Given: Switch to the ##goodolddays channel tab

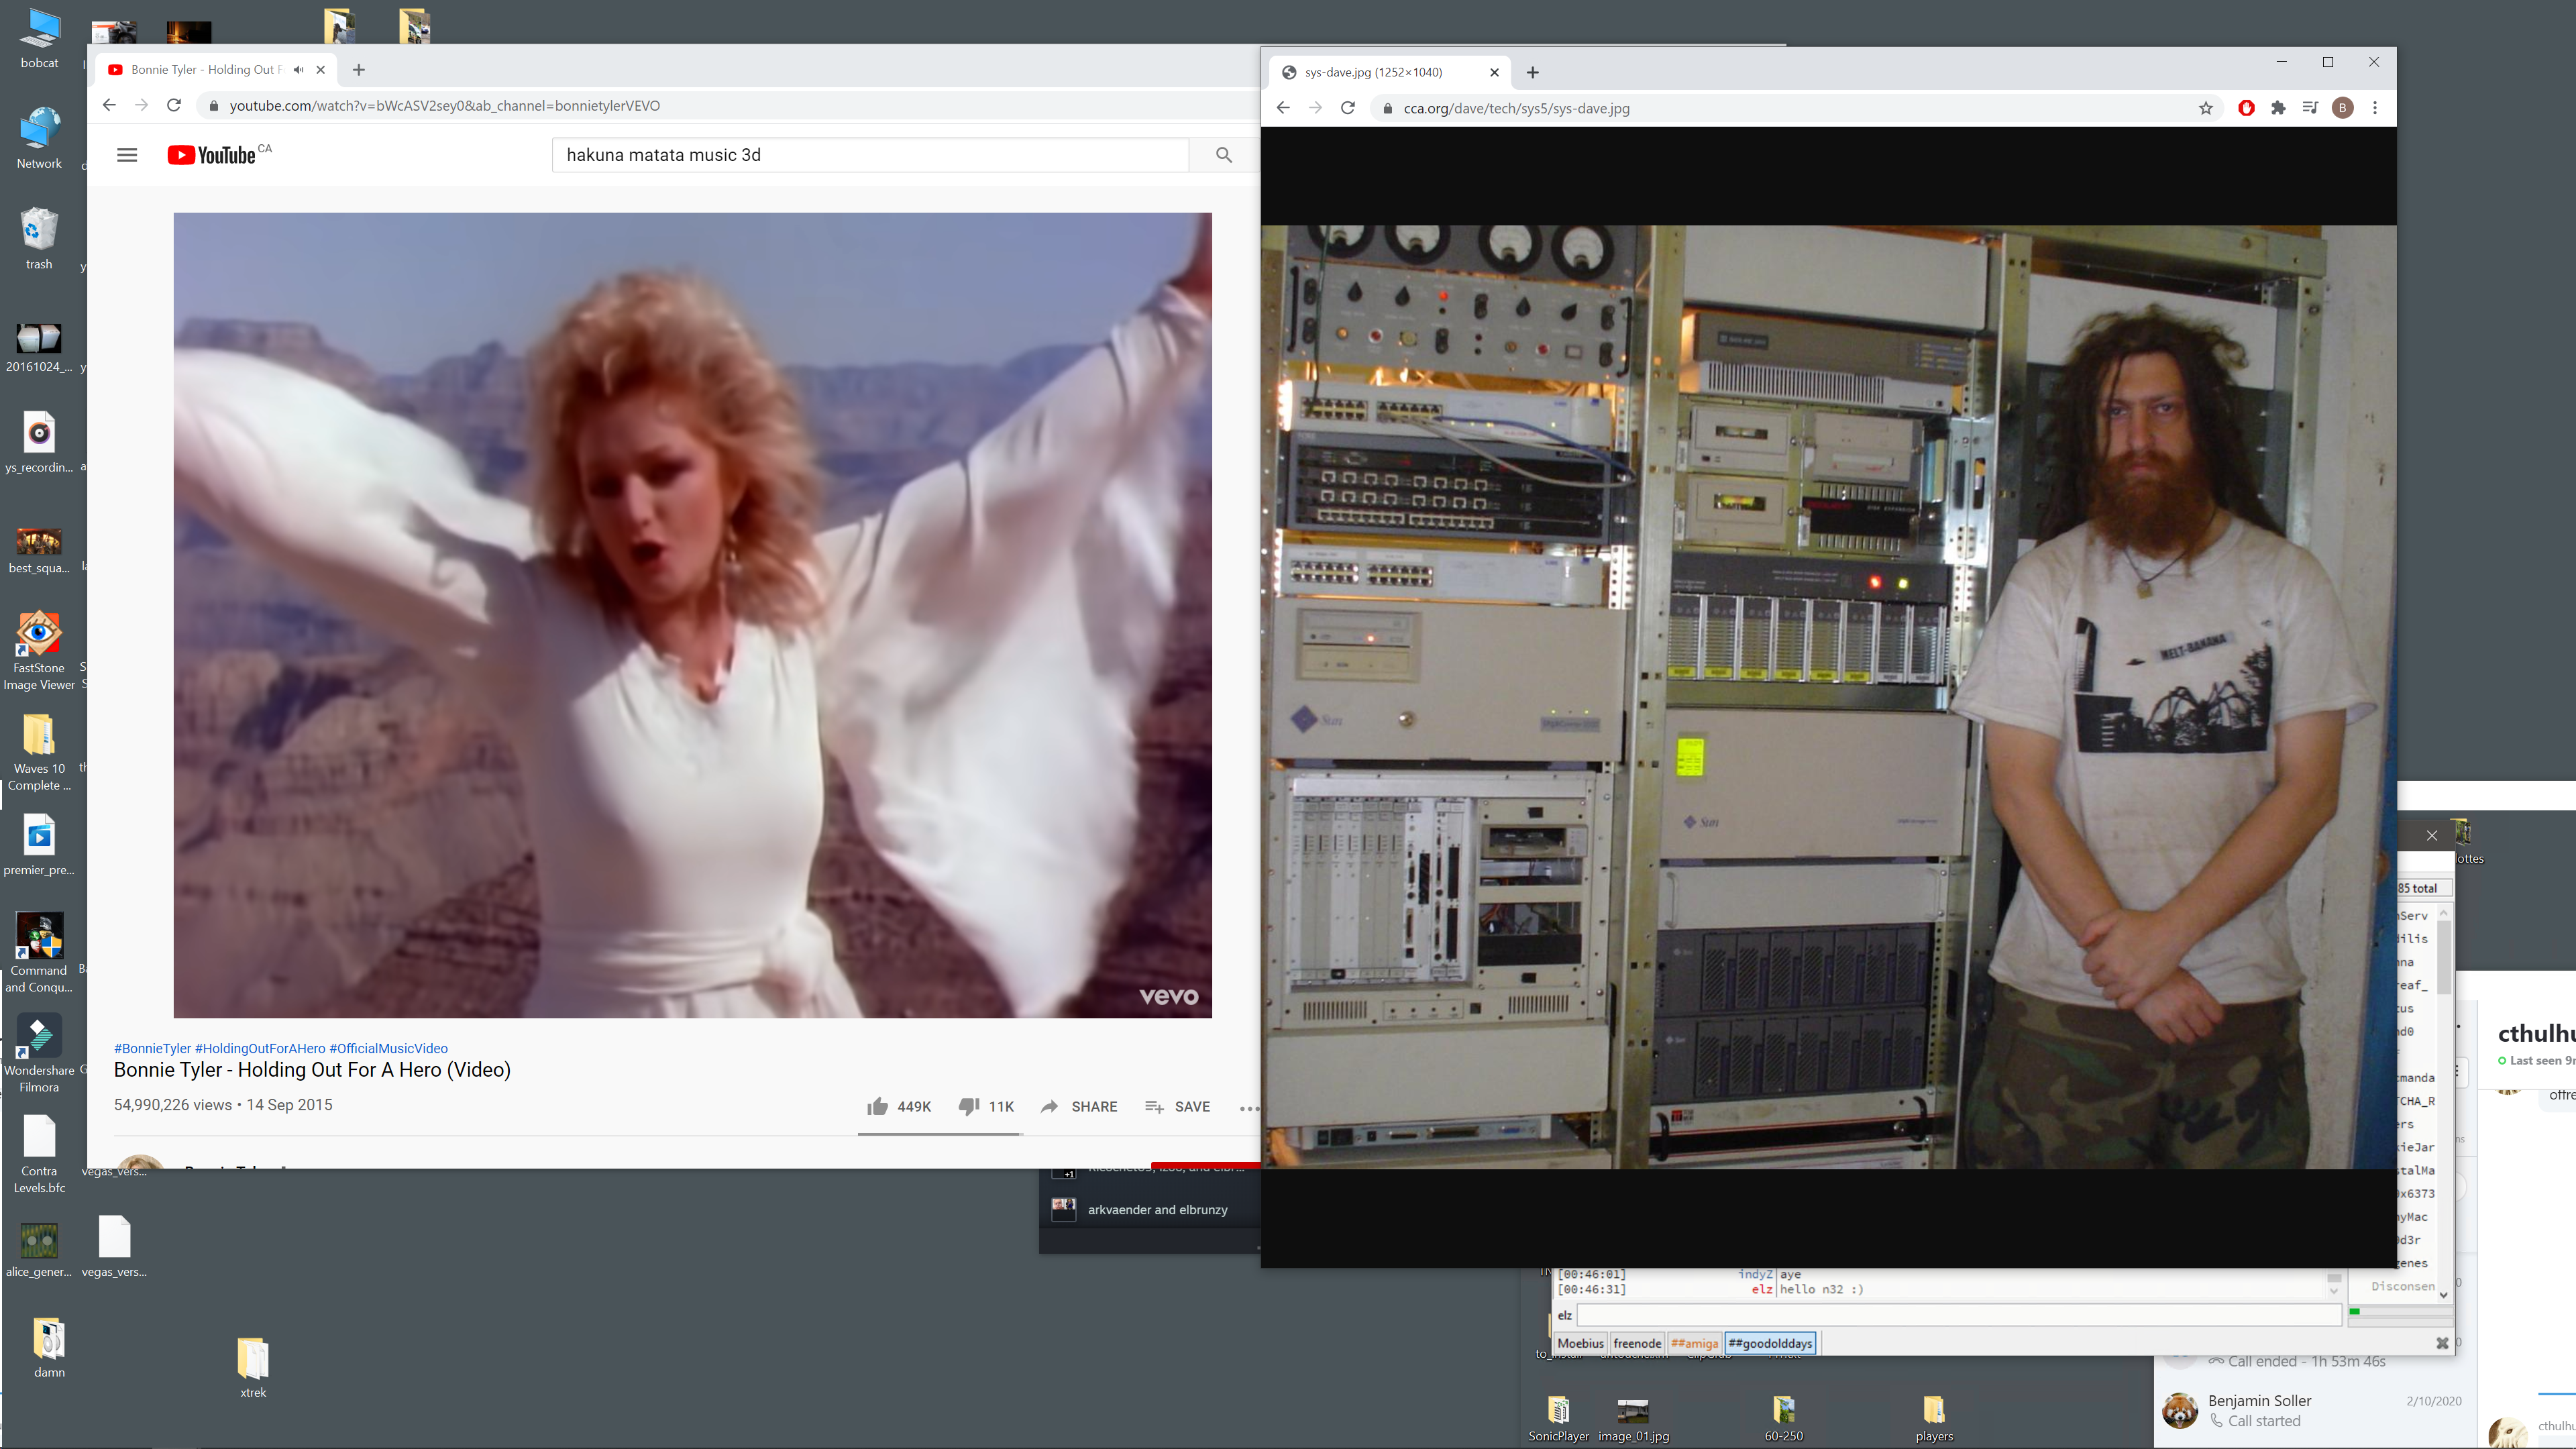Looking at the screenshot, I should point(1770,1343).
